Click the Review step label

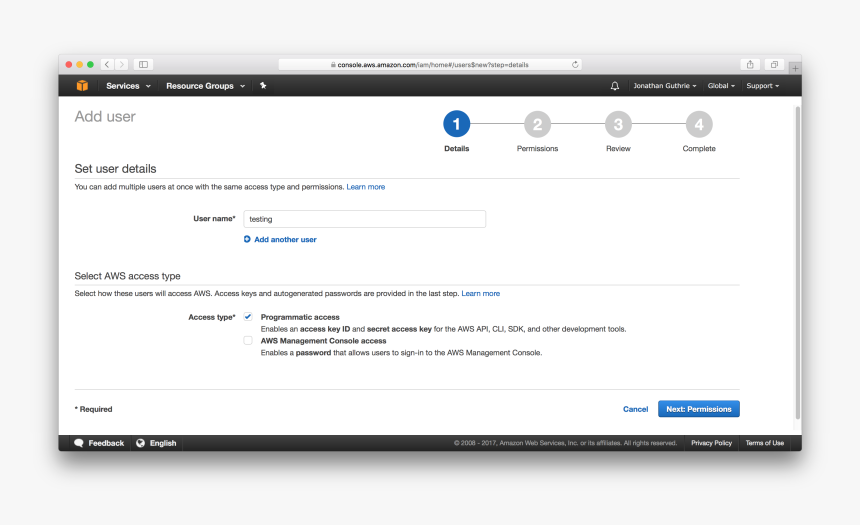pyautogui.click(x=618, y=149)
